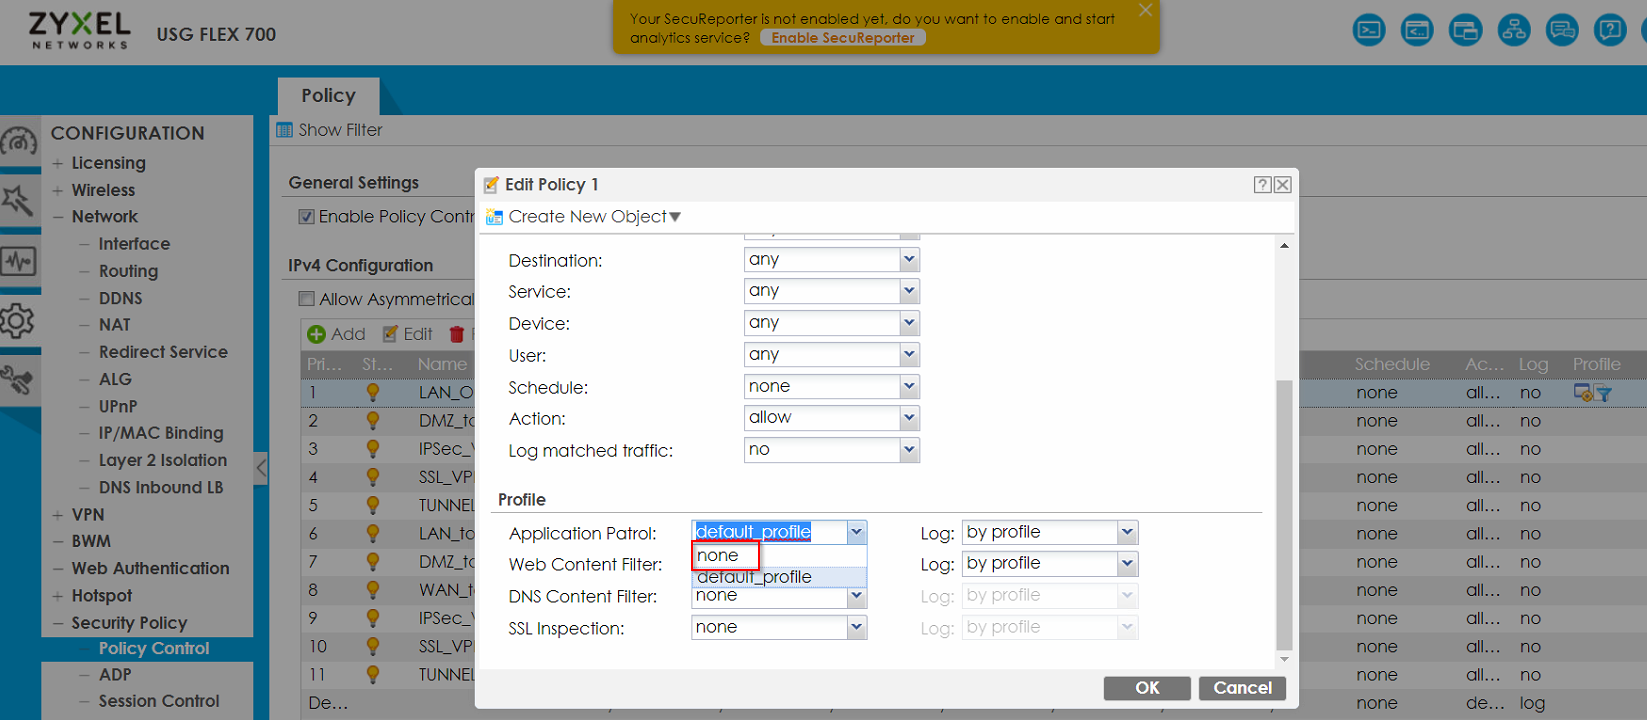Screen dimensions: 1647x720
Task: Click OK to save the policy
Action: tap(1146, 688)
